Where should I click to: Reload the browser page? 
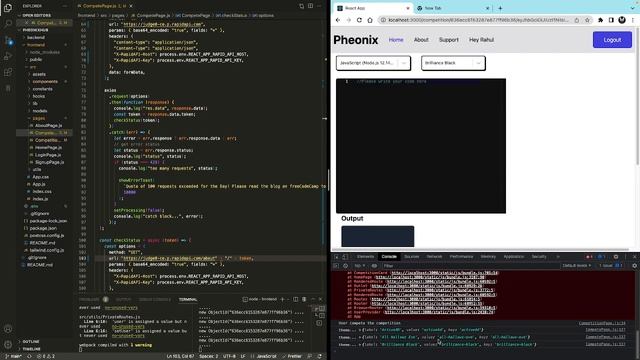click(359, 20)
